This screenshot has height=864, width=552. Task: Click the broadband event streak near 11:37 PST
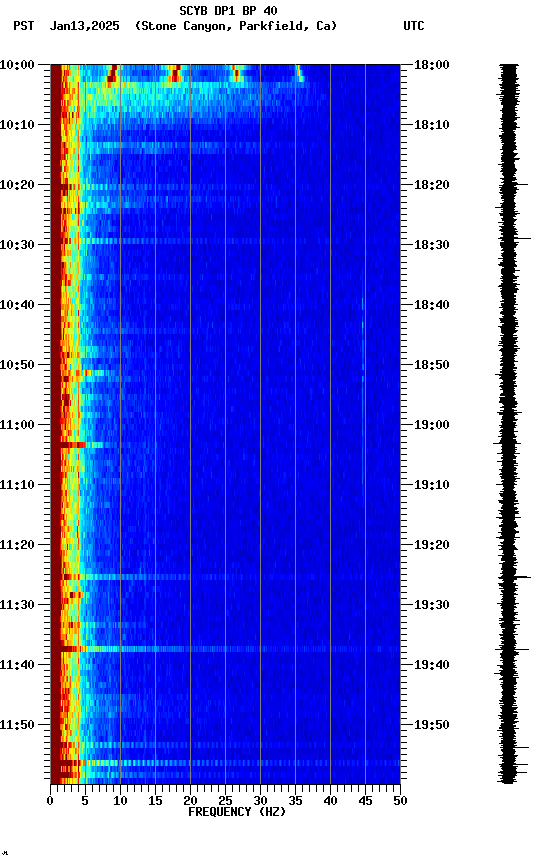225,649
